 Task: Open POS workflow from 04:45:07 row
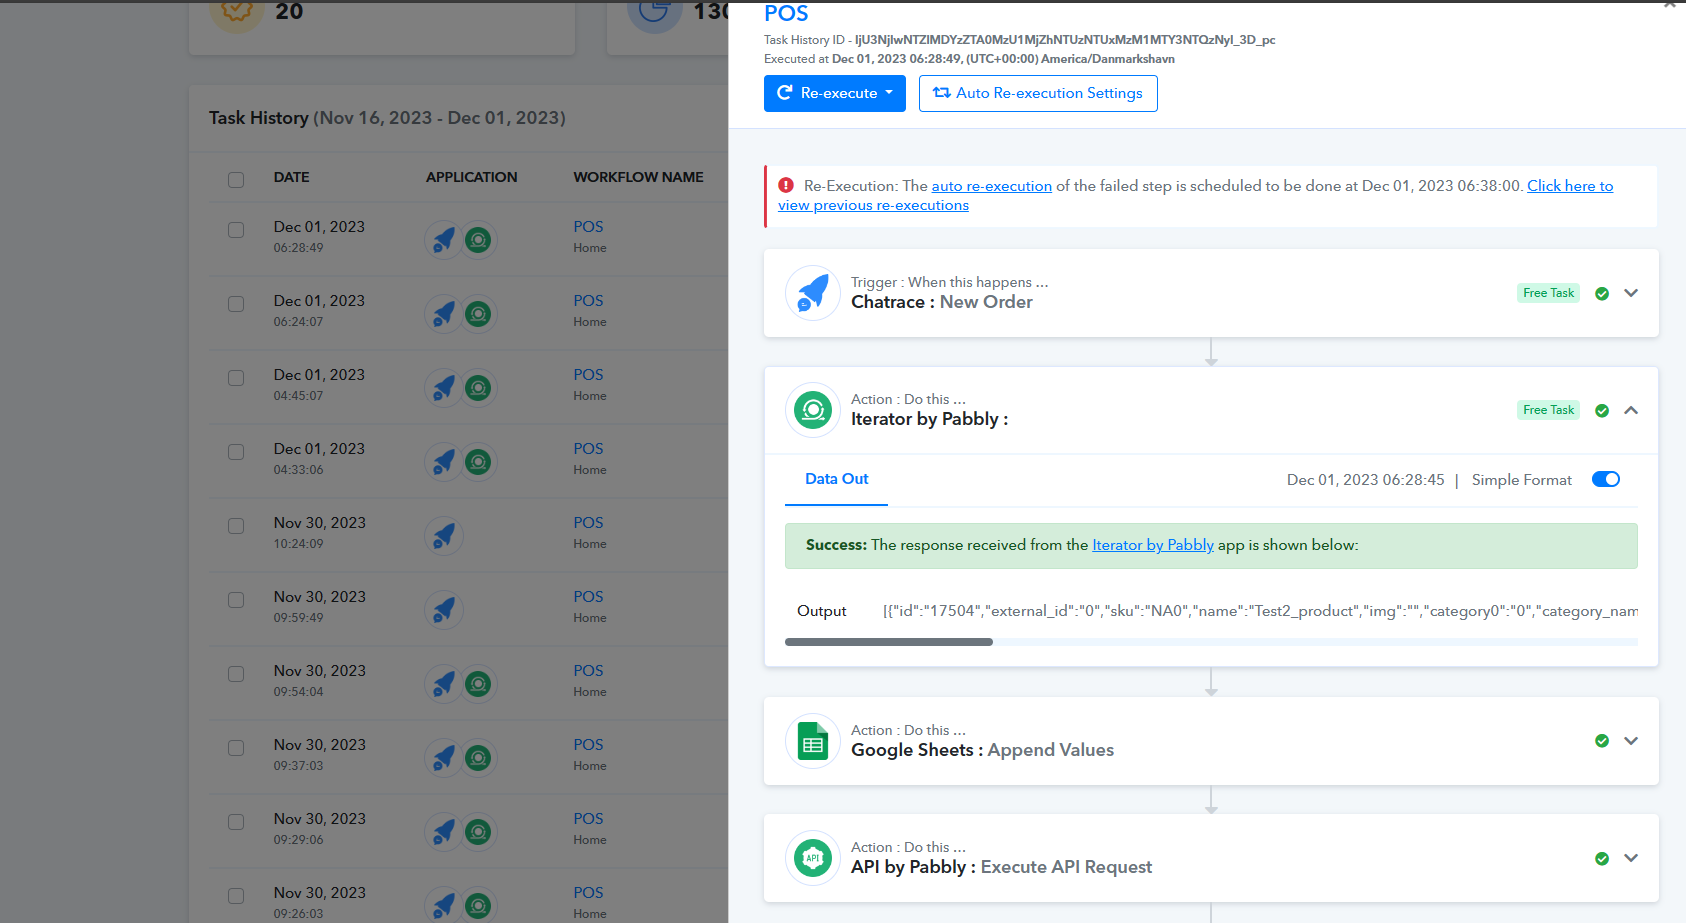[x=588, y=375]
